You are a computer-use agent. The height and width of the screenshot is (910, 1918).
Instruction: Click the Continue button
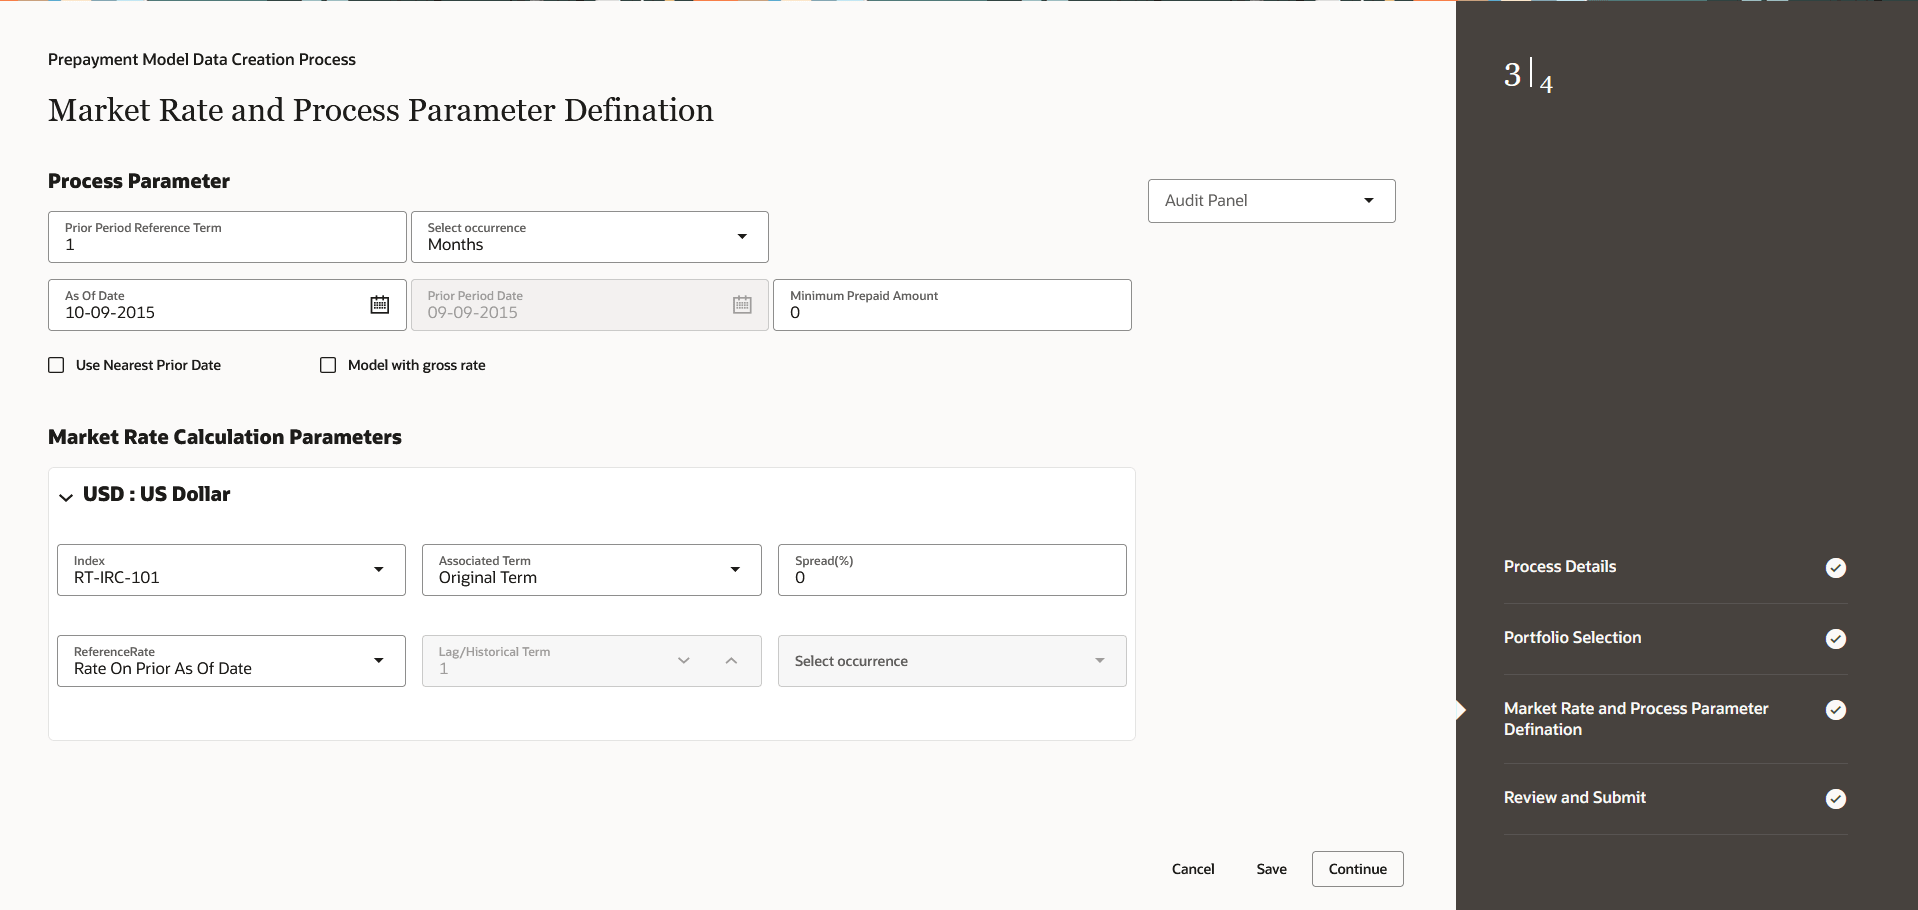(1356, 868)
